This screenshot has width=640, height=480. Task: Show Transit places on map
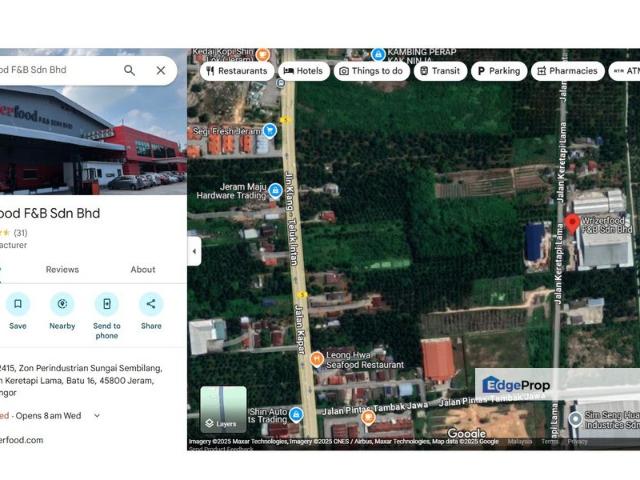[x=440, y=71]
